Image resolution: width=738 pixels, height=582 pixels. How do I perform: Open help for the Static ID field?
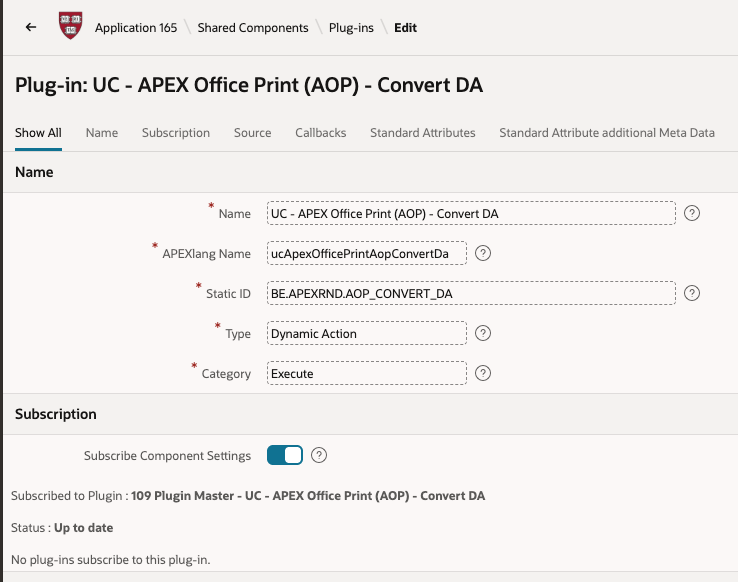click(691, 293)
